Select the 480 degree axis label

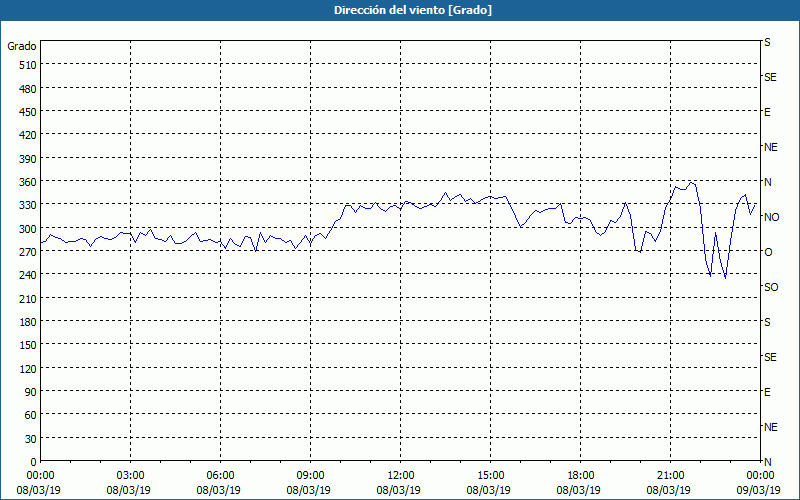(x=28, y=89)
